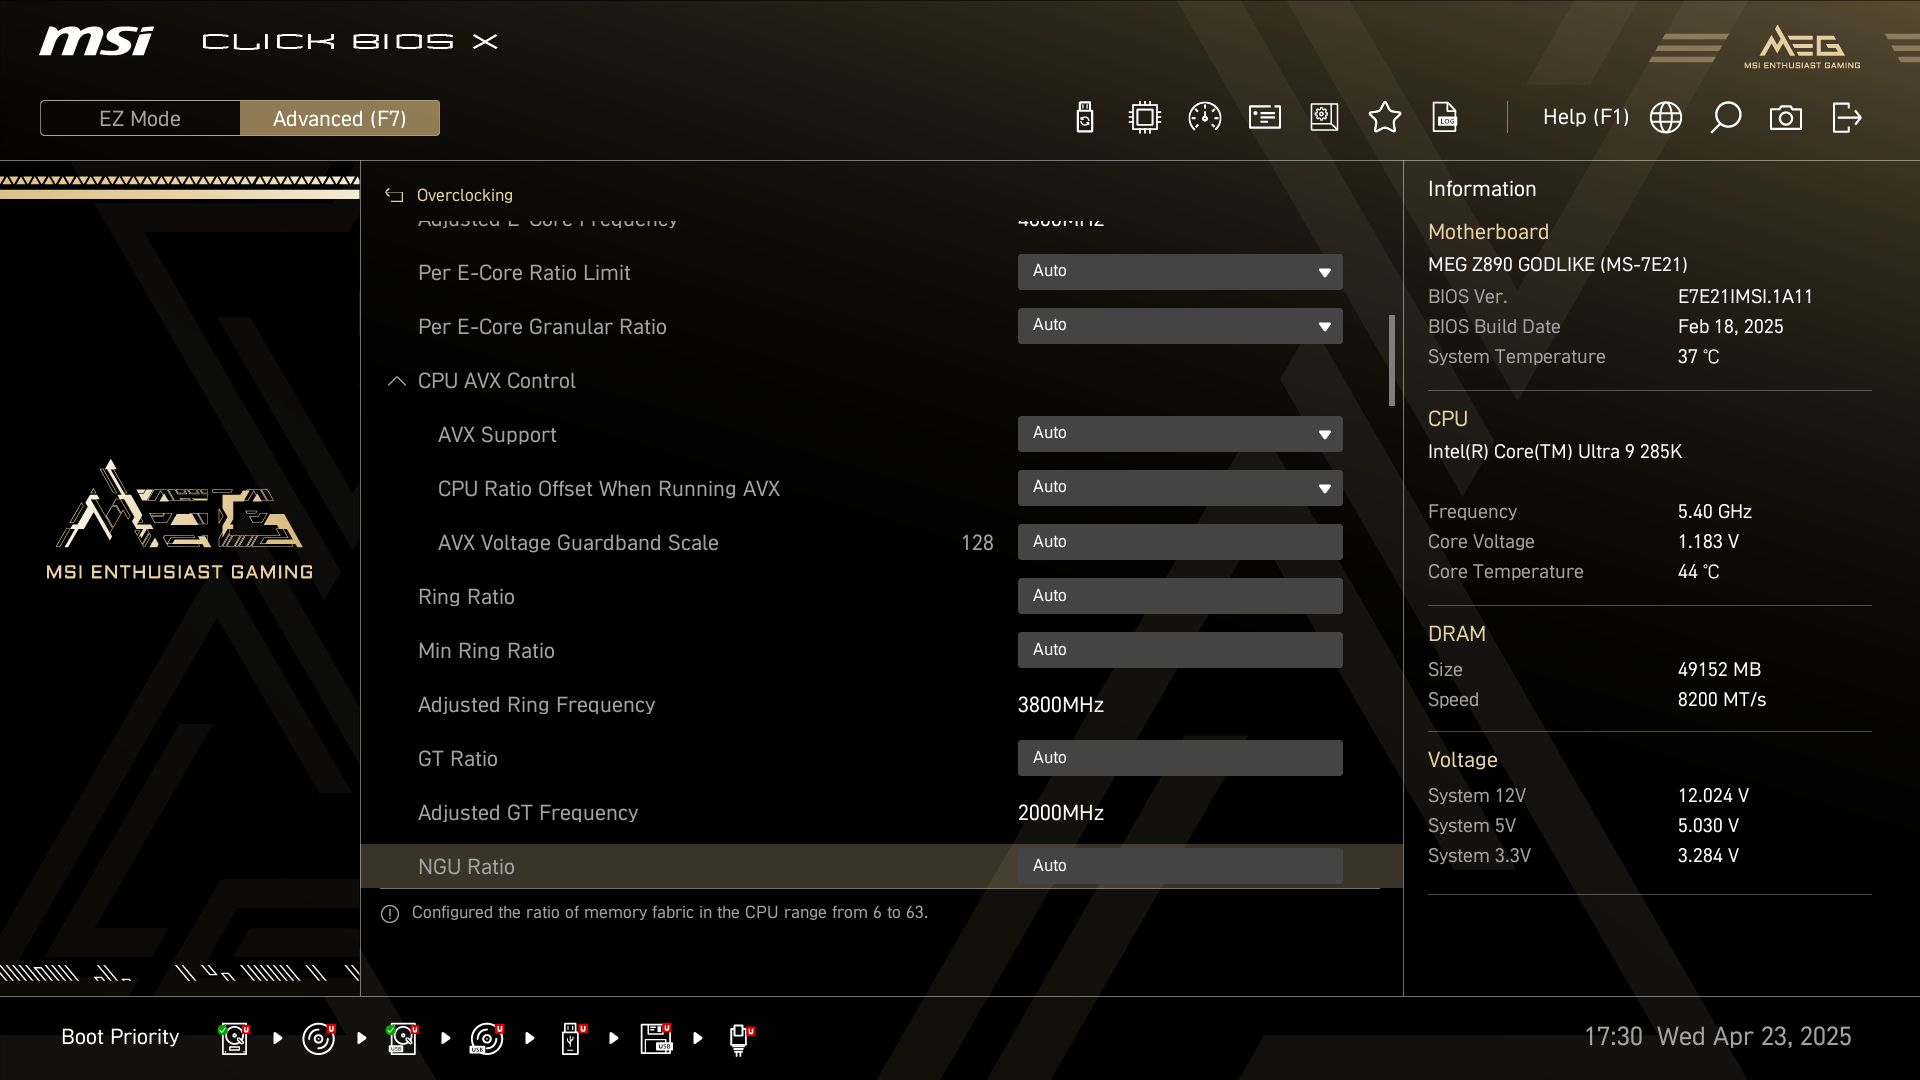Select the USB hard disk boot device

pos(402,1039)
